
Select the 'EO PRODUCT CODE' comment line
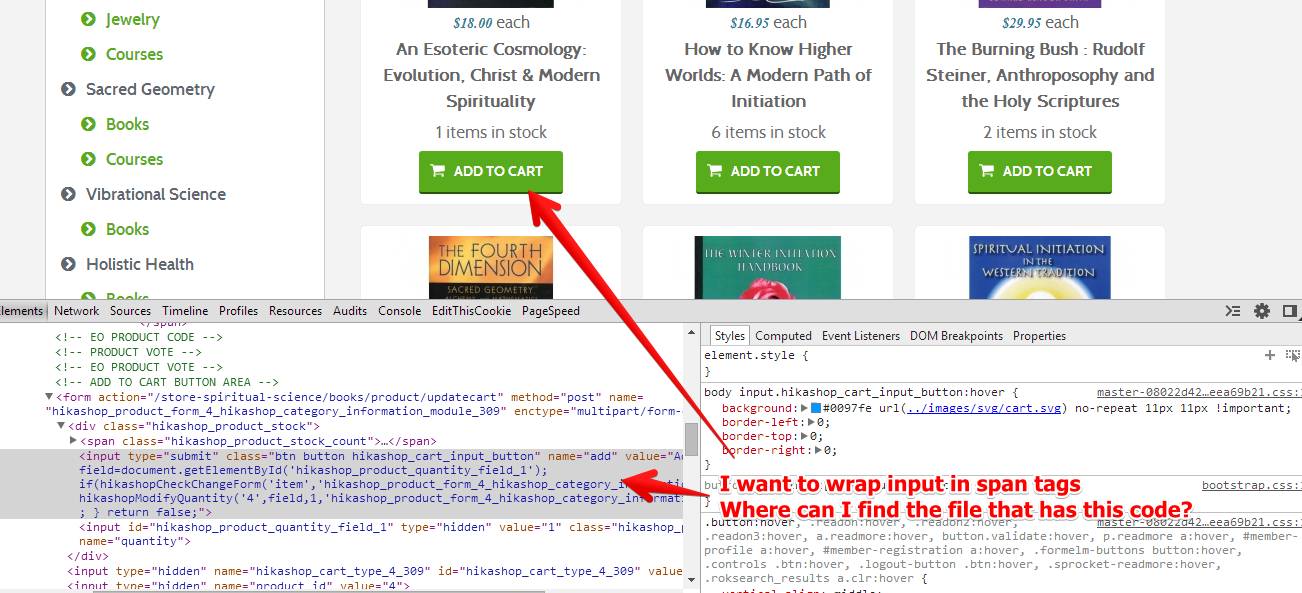[139, 338]
